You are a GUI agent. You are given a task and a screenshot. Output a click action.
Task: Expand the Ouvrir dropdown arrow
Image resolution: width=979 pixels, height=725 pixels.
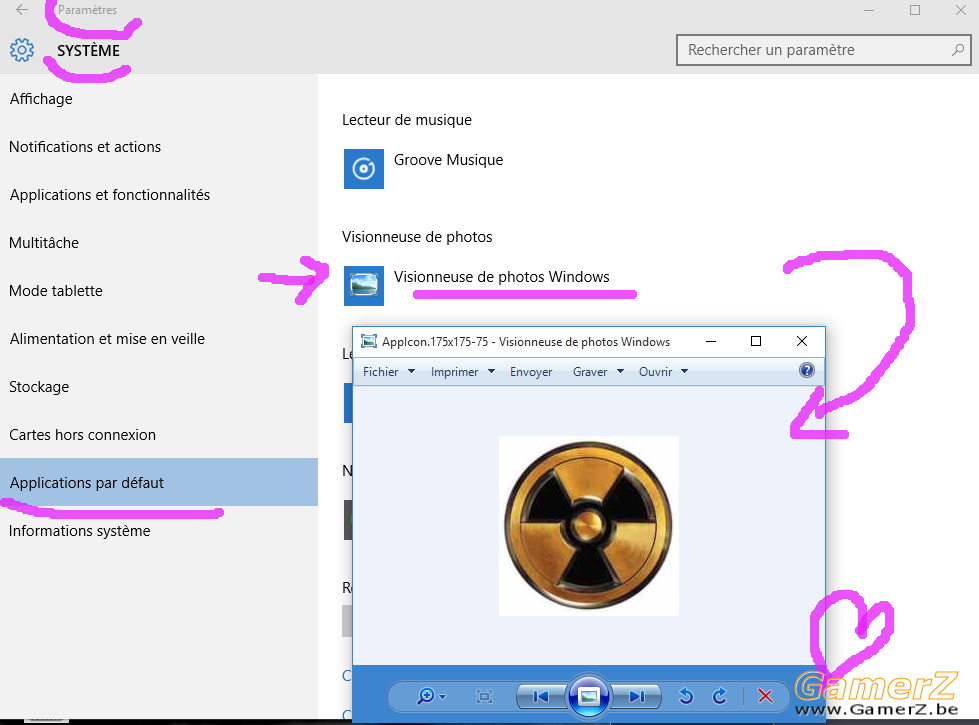point(684,371)
